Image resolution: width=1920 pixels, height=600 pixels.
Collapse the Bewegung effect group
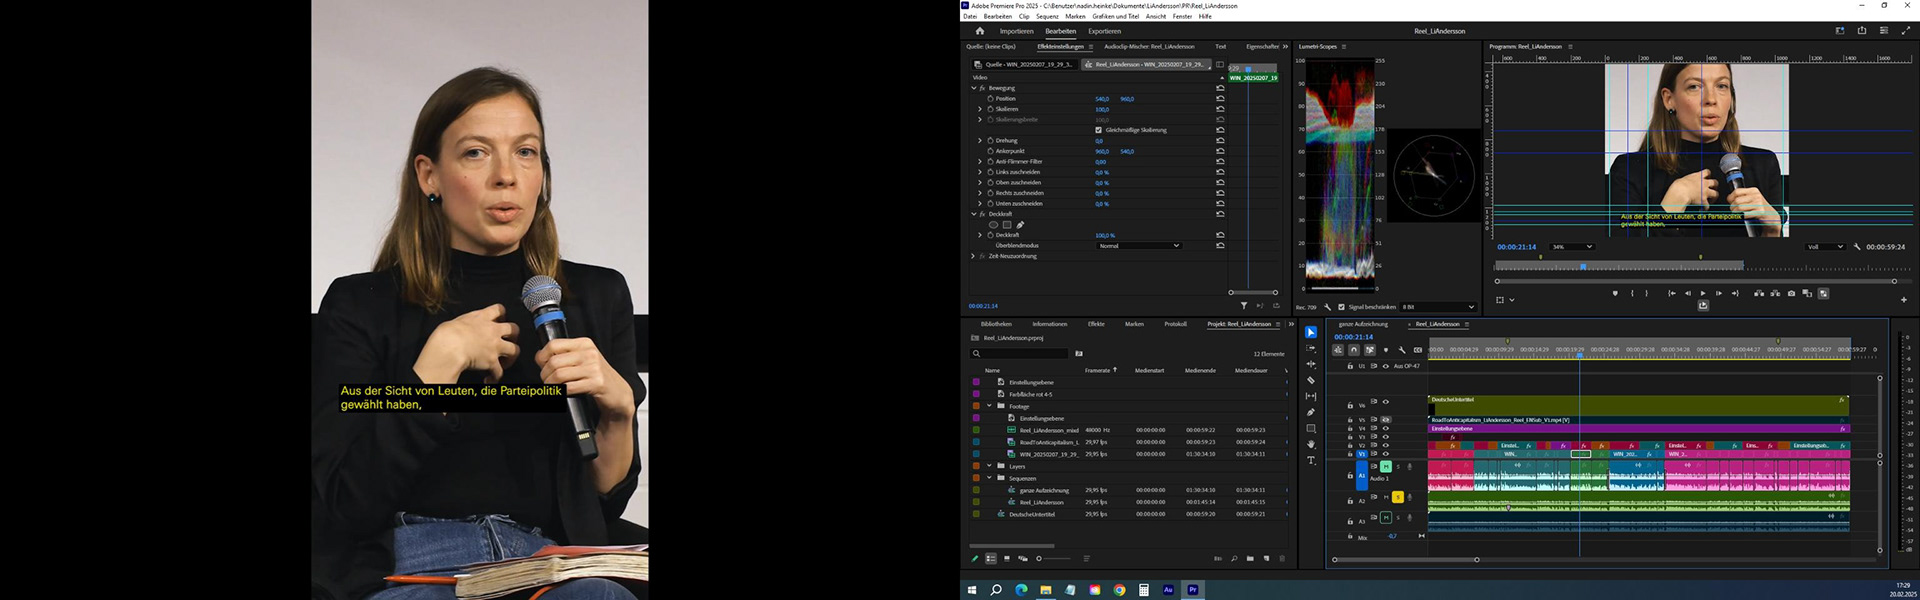[x=974, y=88]
